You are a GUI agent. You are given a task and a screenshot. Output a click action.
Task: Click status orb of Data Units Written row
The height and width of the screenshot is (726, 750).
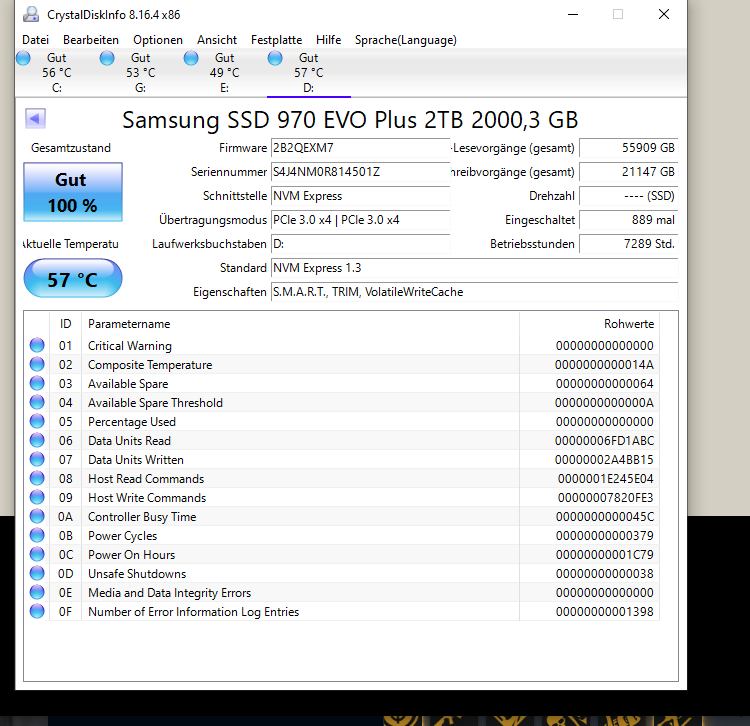click(37, 460)
